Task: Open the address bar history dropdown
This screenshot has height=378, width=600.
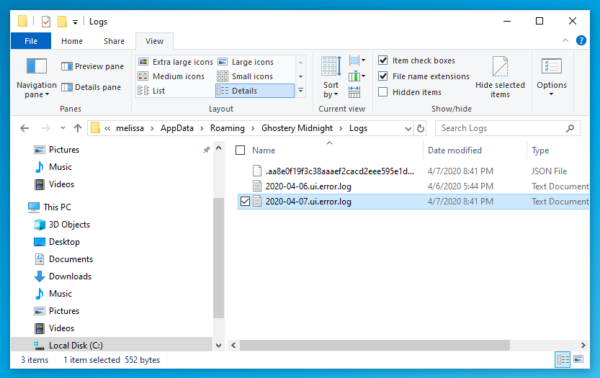Action: pyautogui.click(x=408, y=129)
